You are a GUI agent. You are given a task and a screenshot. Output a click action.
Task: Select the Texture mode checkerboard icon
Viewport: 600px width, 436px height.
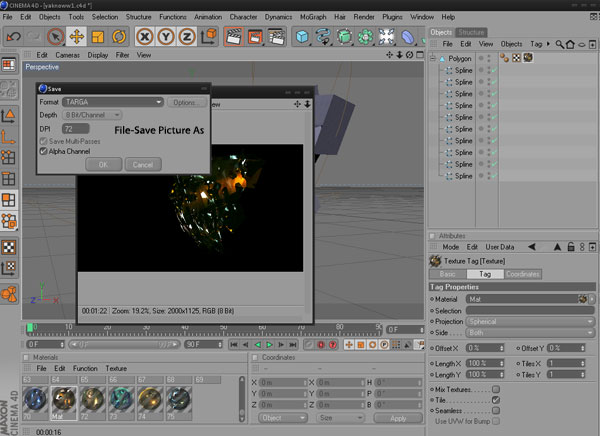8,247
